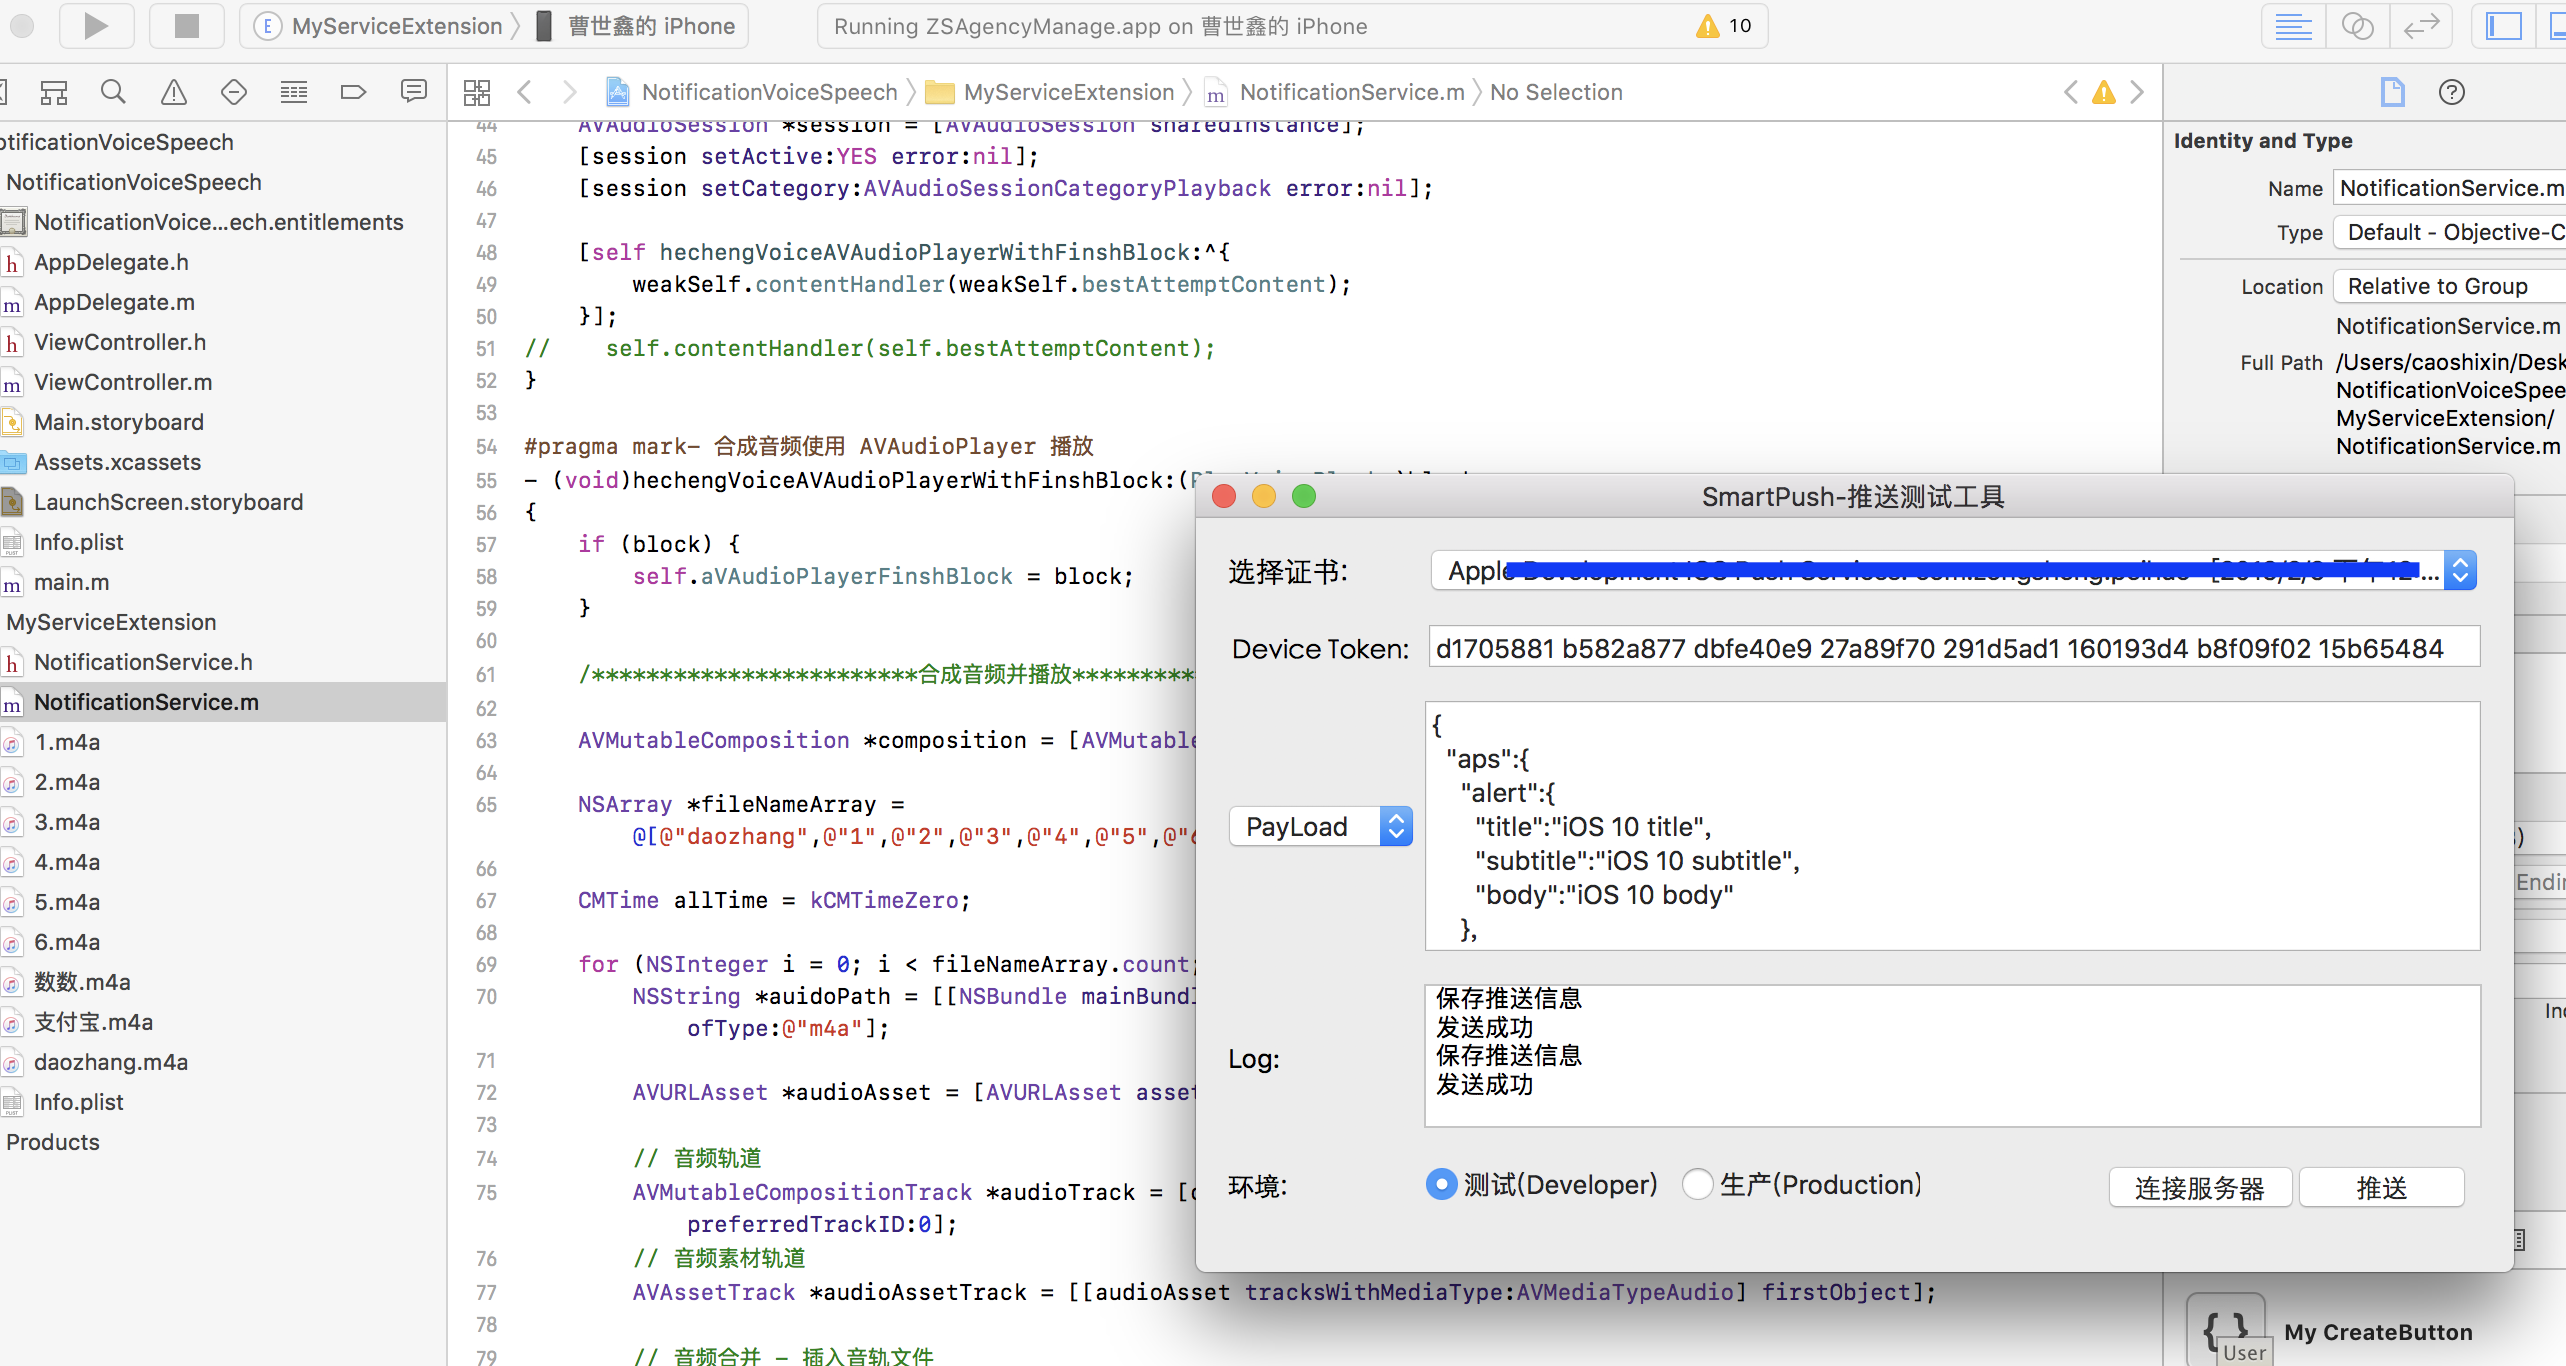The image size is (2566, 1366).
Task: Click the 推送 push button
Action: tap(2381, 1187)
